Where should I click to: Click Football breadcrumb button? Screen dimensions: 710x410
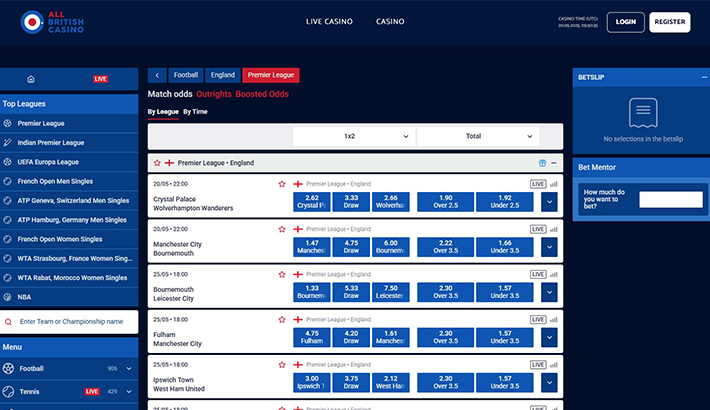coord(186,75)
